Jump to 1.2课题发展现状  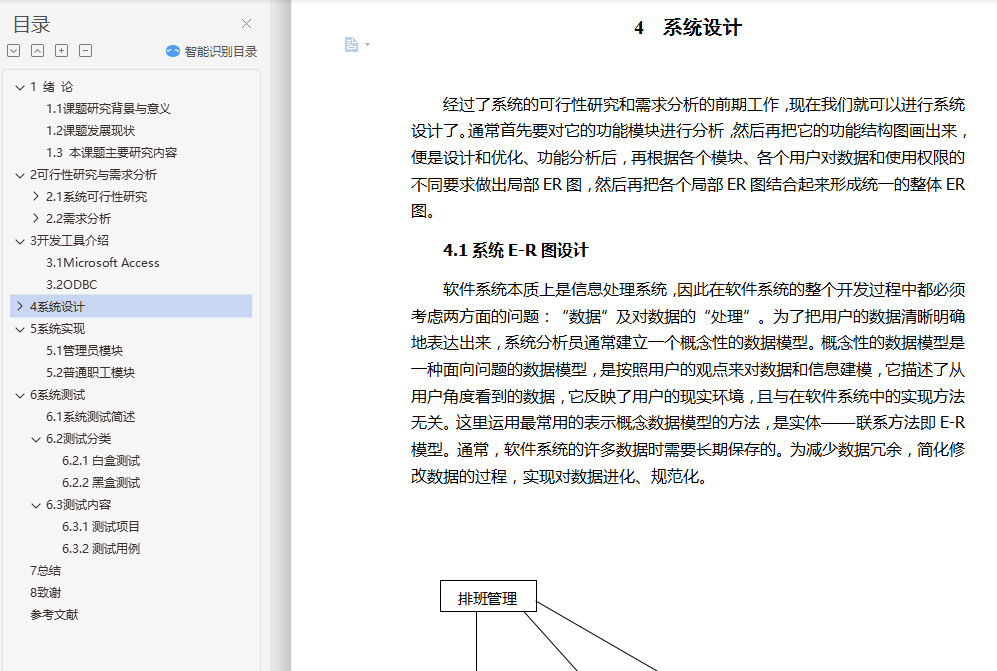click(90, 131)
